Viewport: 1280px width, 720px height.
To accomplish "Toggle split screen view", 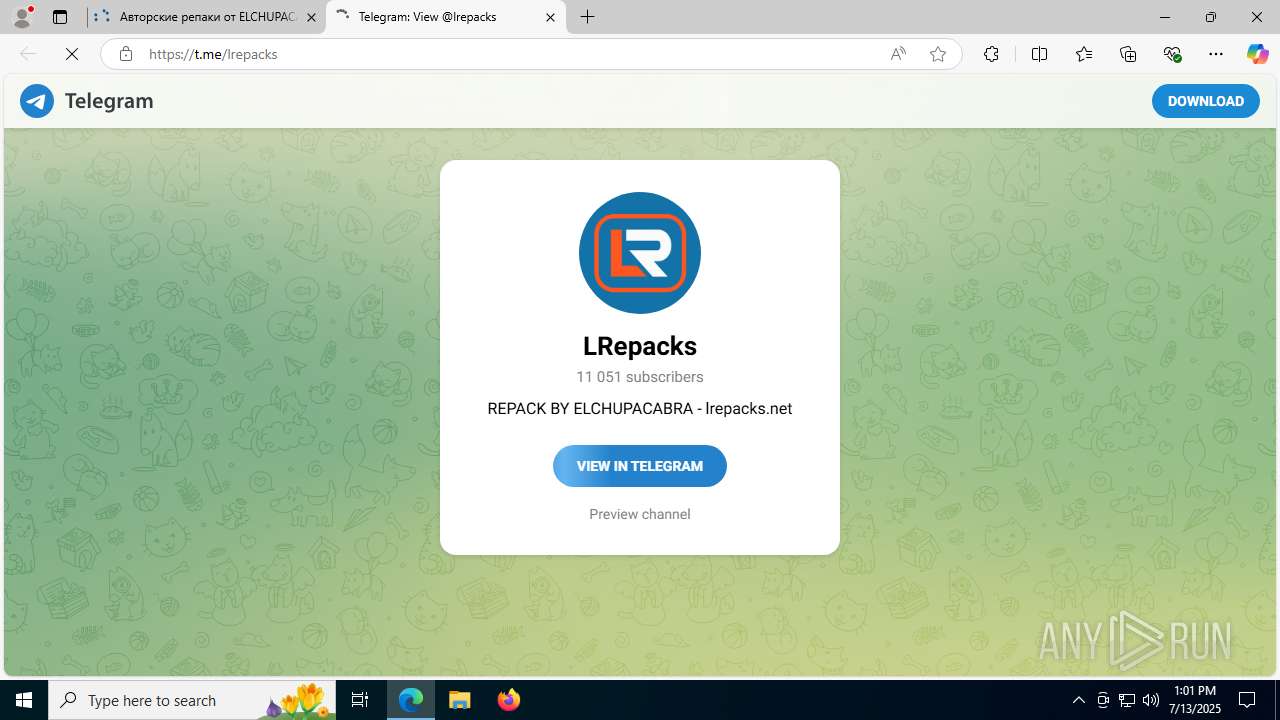I will tap(1040, 54).
